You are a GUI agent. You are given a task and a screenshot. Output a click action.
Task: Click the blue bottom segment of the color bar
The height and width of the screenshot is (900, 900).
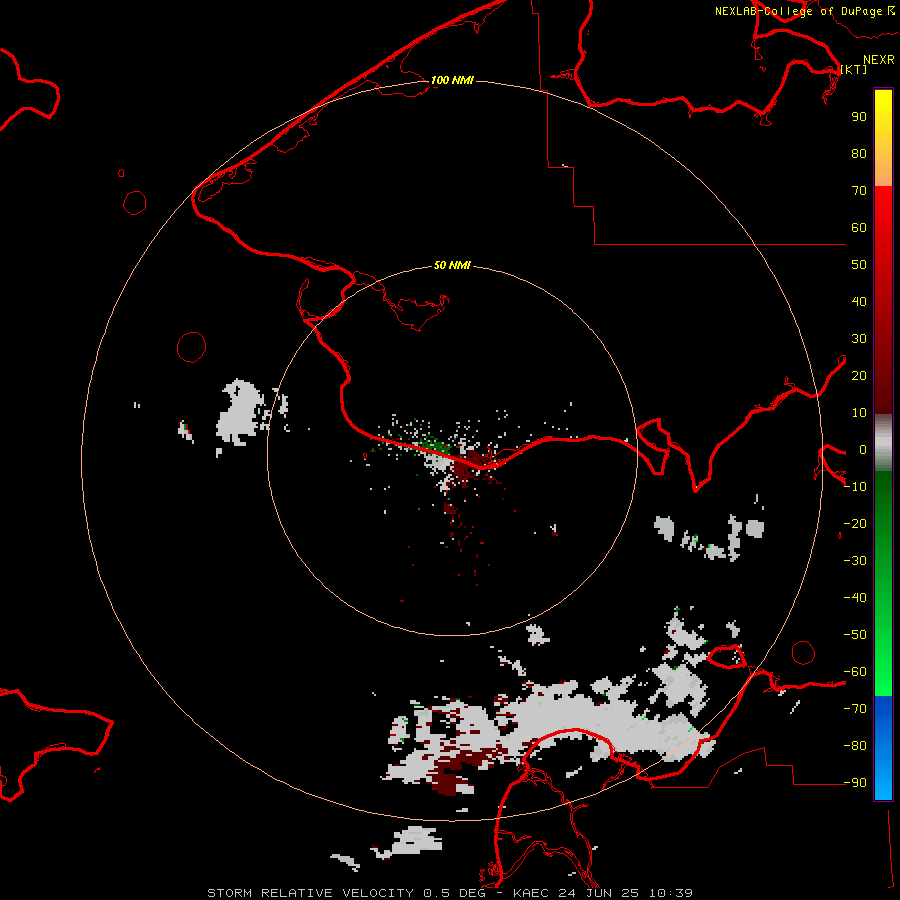(x=883, y=747)
